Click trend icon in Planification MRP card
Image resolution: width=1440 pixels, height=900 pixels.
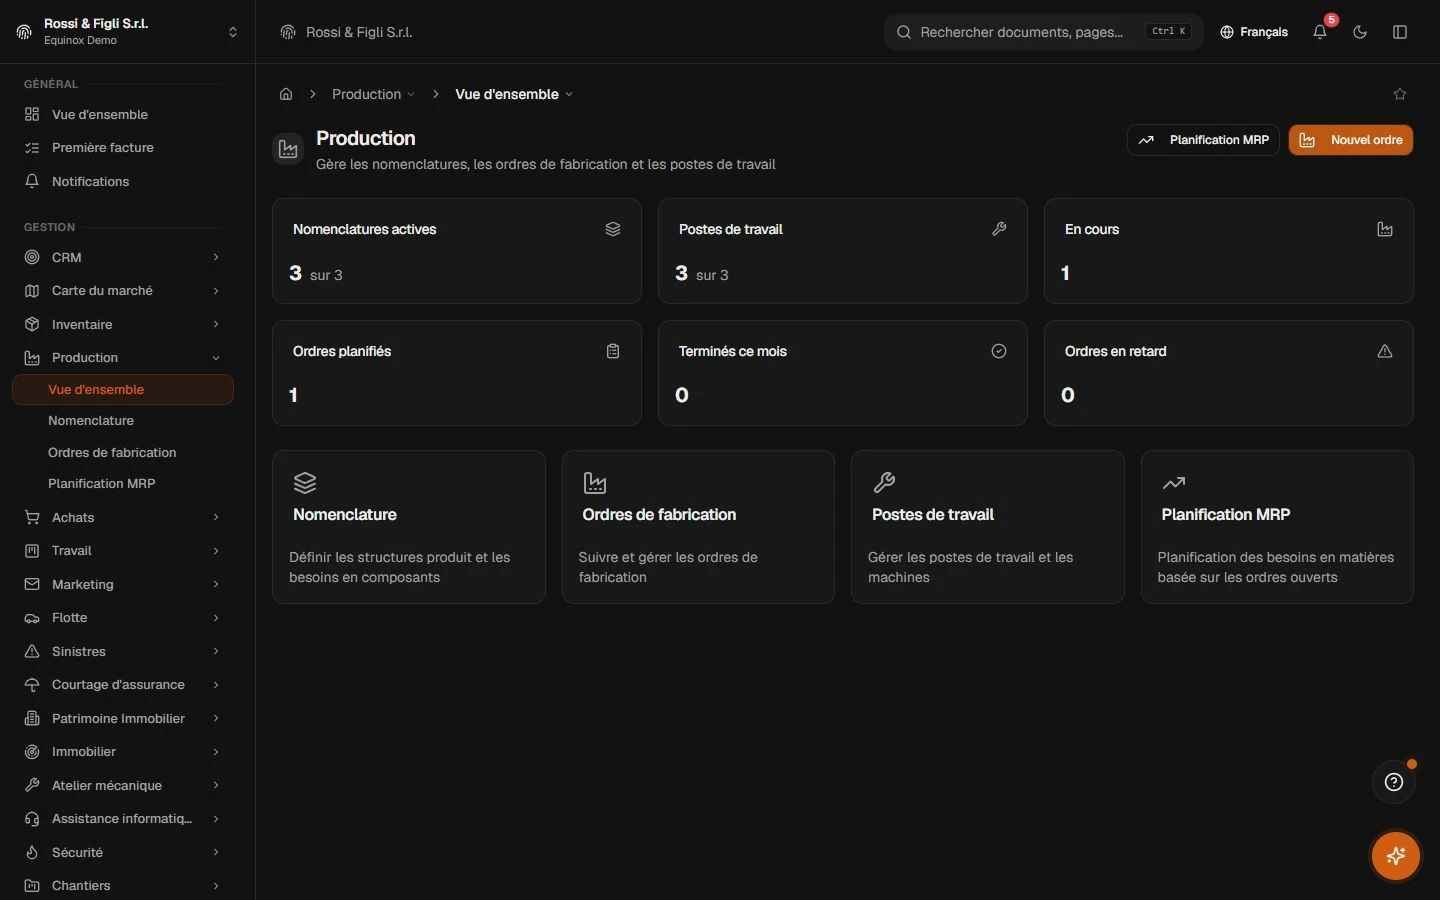point(1174,483)
